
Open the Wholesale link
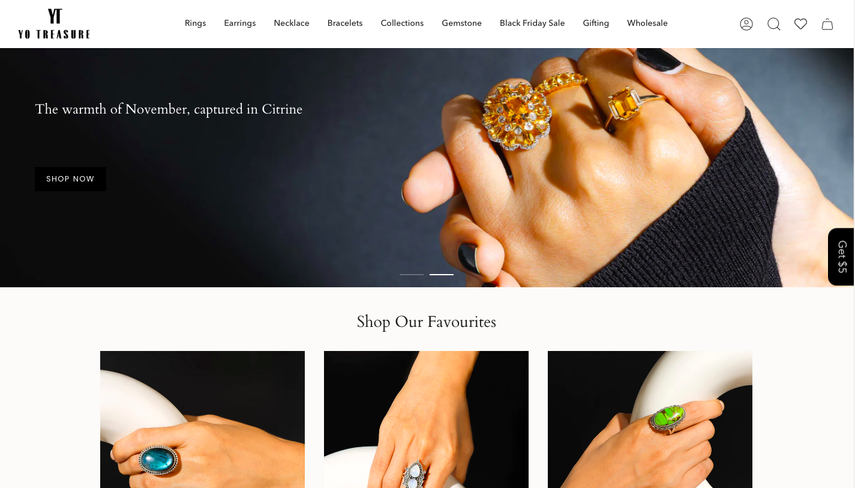coord(647,23)
